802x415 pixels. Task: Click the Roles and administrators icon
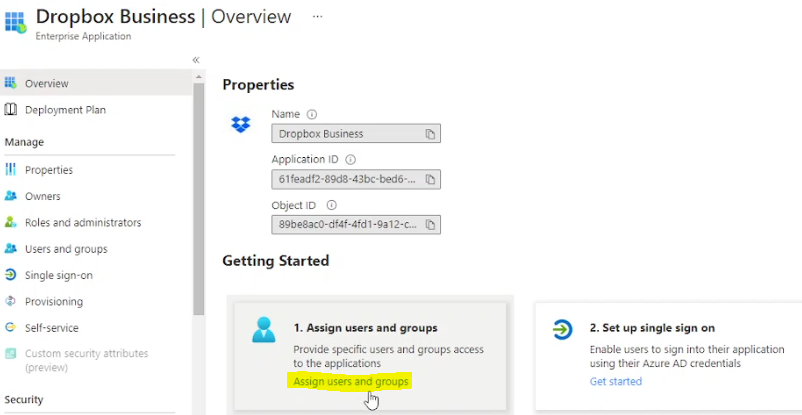(10, 222)
